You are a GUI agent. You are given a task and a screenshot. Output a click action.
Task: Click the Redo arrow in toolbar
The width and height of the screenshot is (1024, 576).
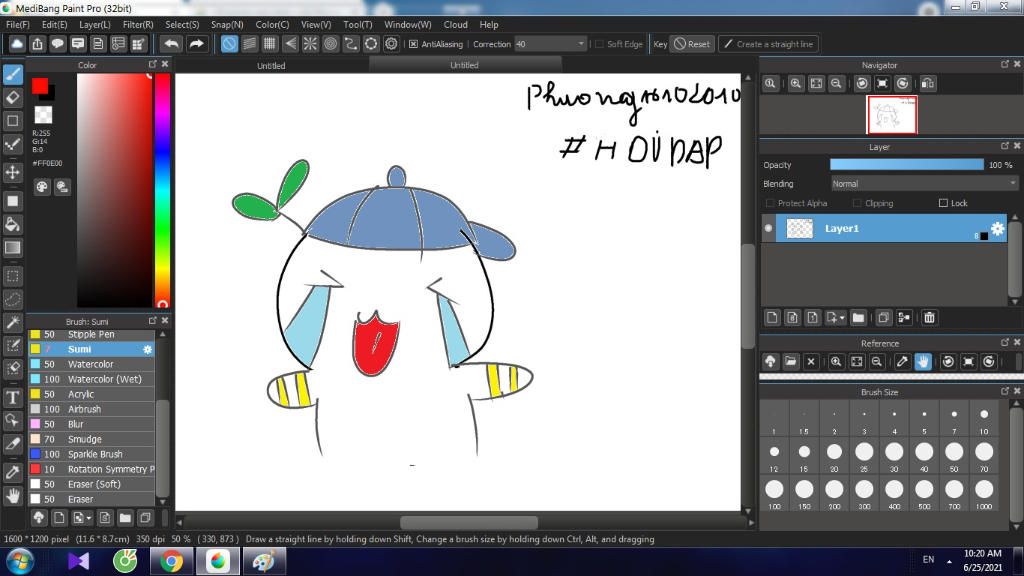click(196, 44)
